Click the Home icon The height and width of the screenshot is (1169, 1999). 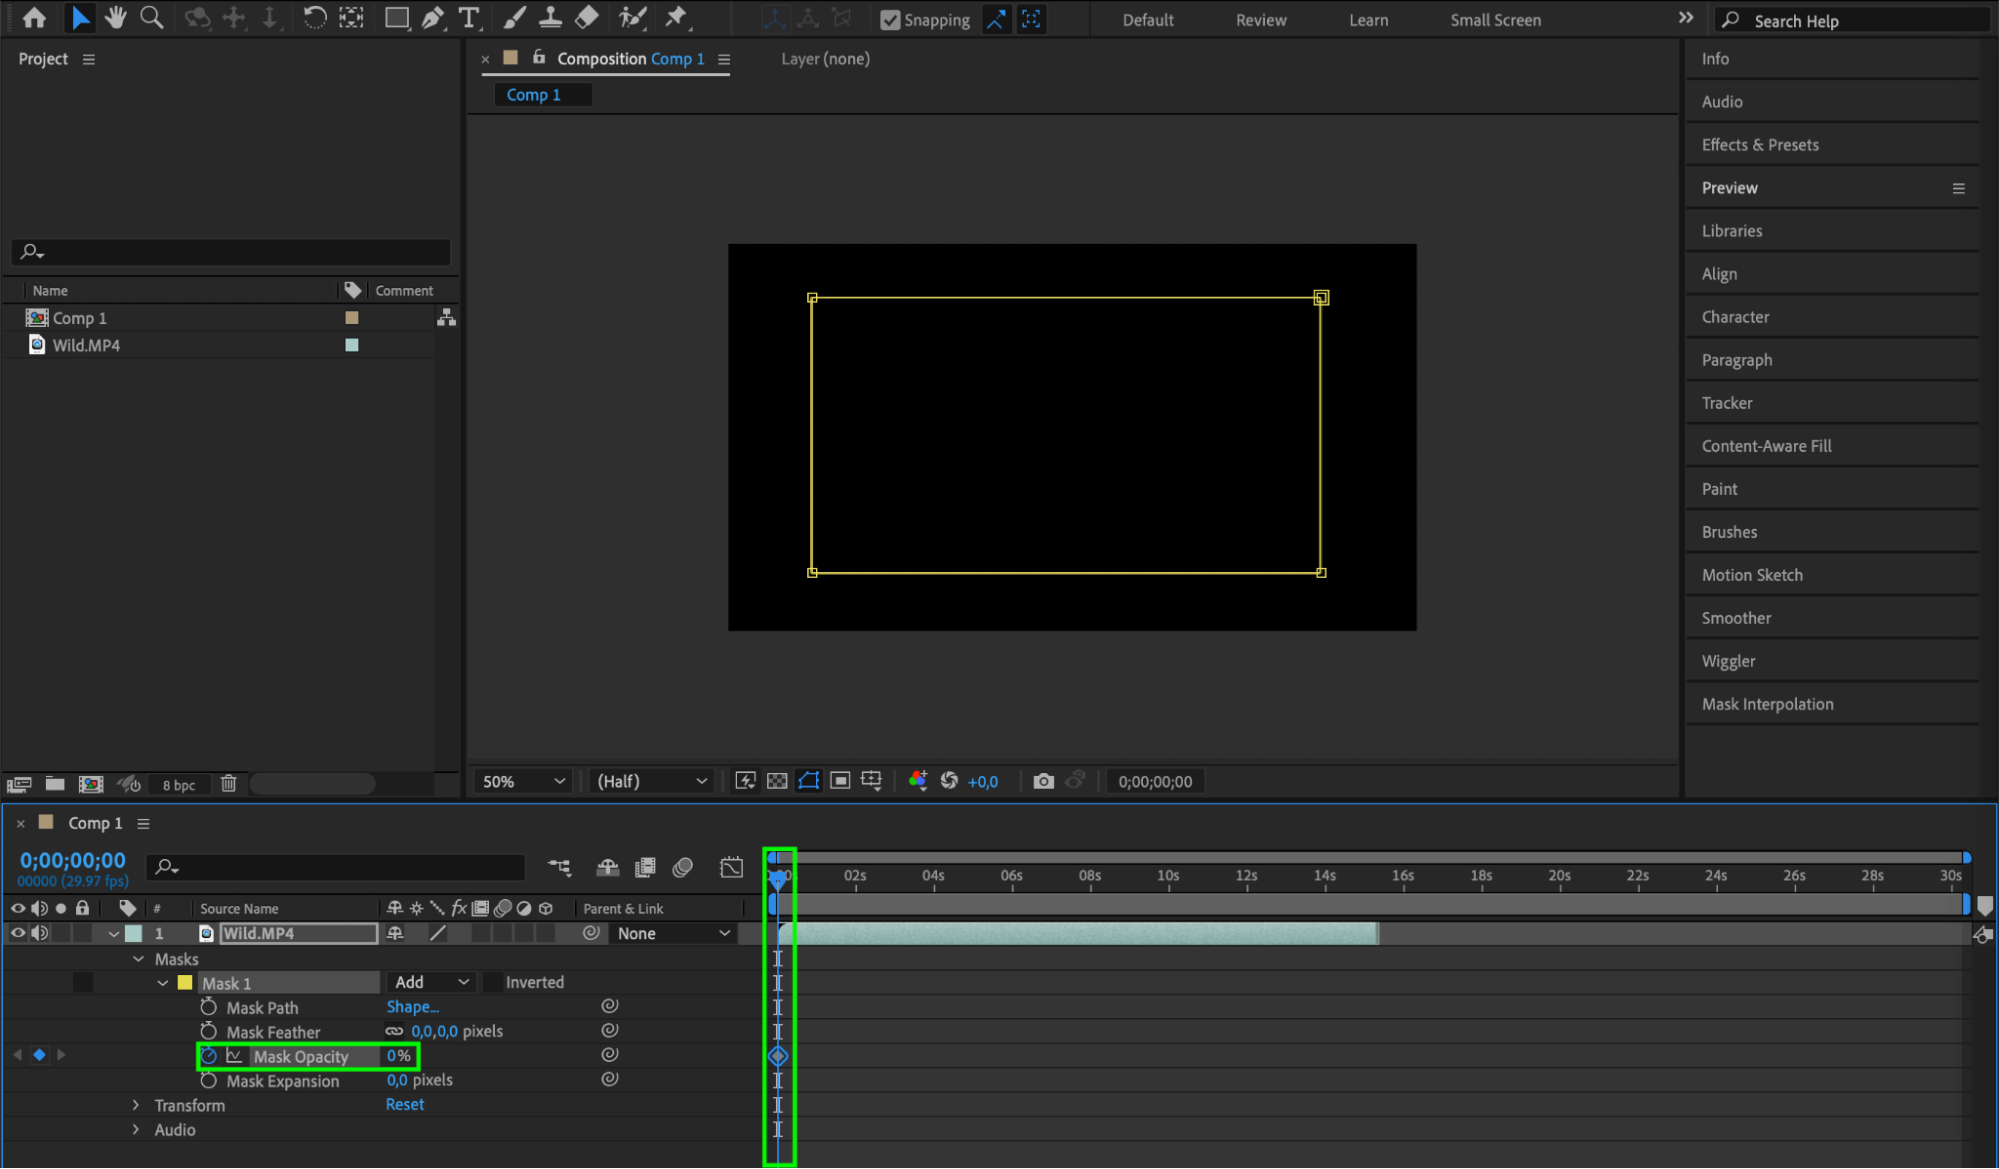(x=34, y=17)
